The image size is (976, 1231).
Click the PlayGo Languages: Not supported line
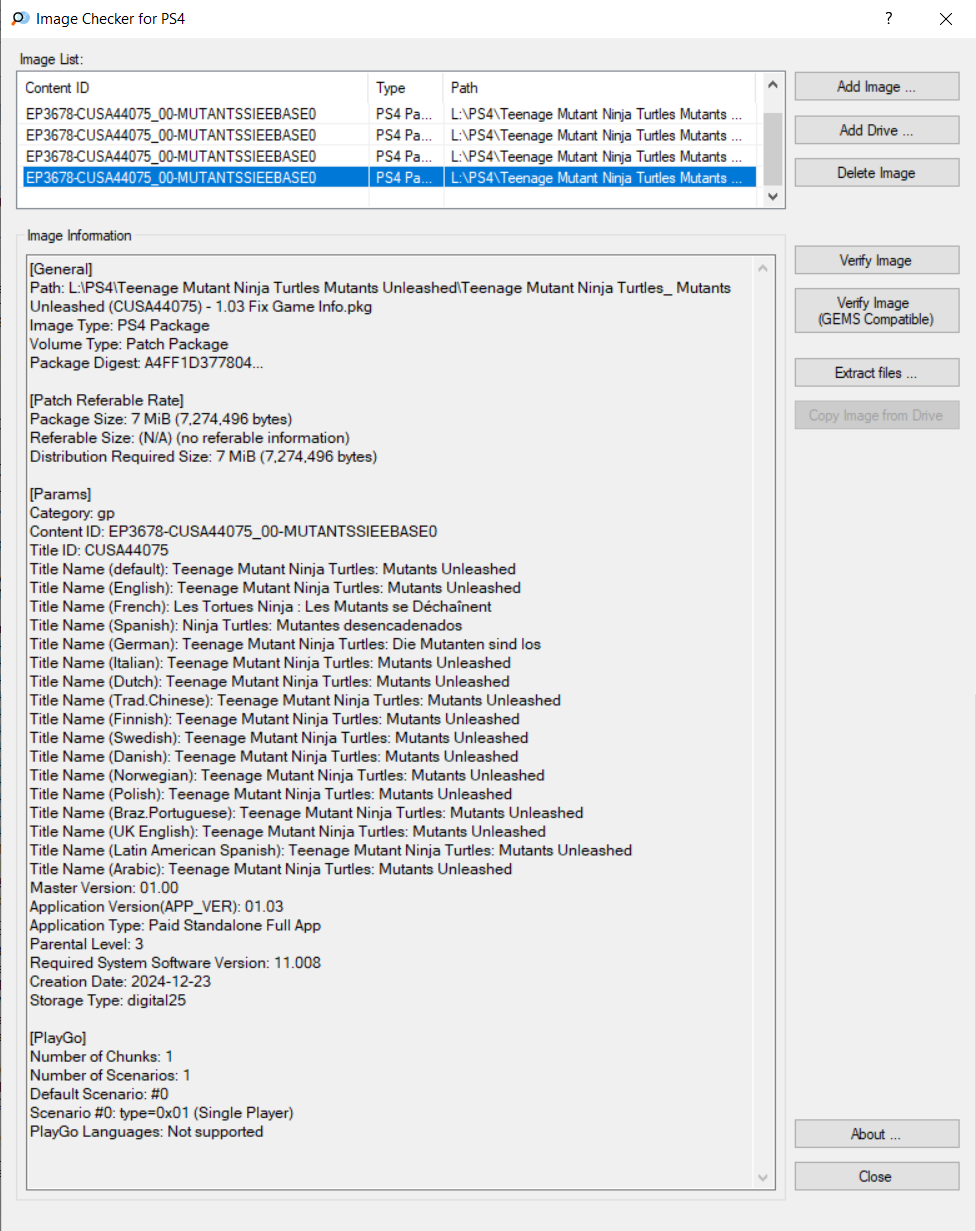point(147,1131)
